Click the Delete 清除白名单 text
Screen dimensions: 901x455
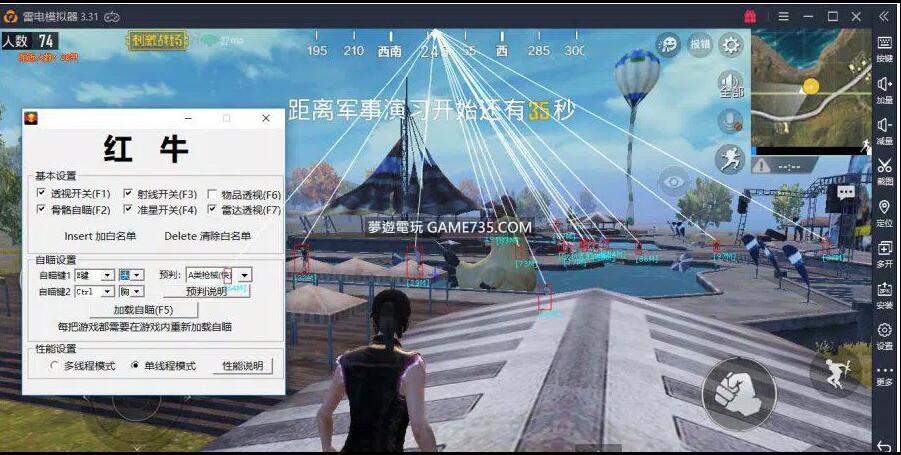207,236
